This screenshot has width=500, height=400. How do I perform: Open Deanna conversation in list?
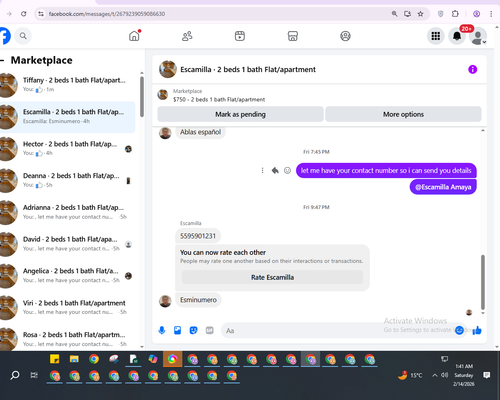click(68, 180)
